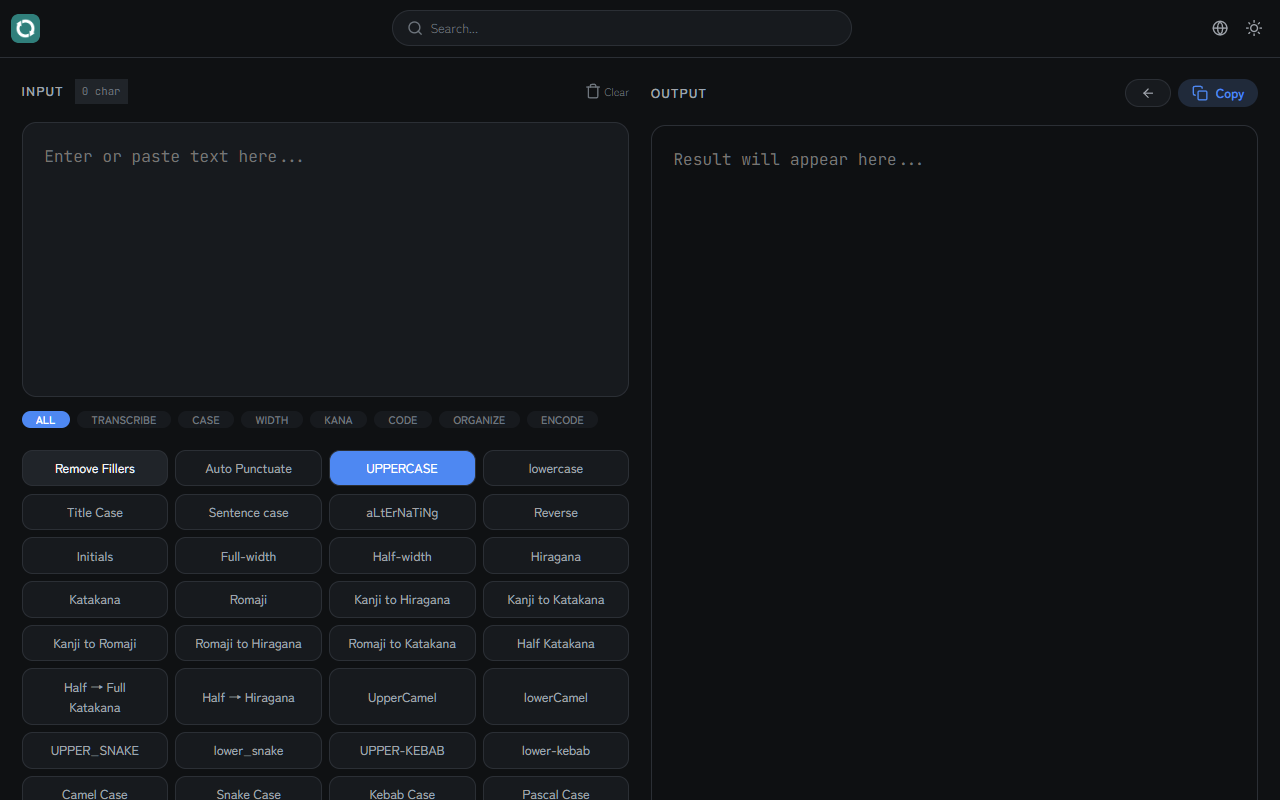Convert to lowerCamel

[x=556, y=697]
